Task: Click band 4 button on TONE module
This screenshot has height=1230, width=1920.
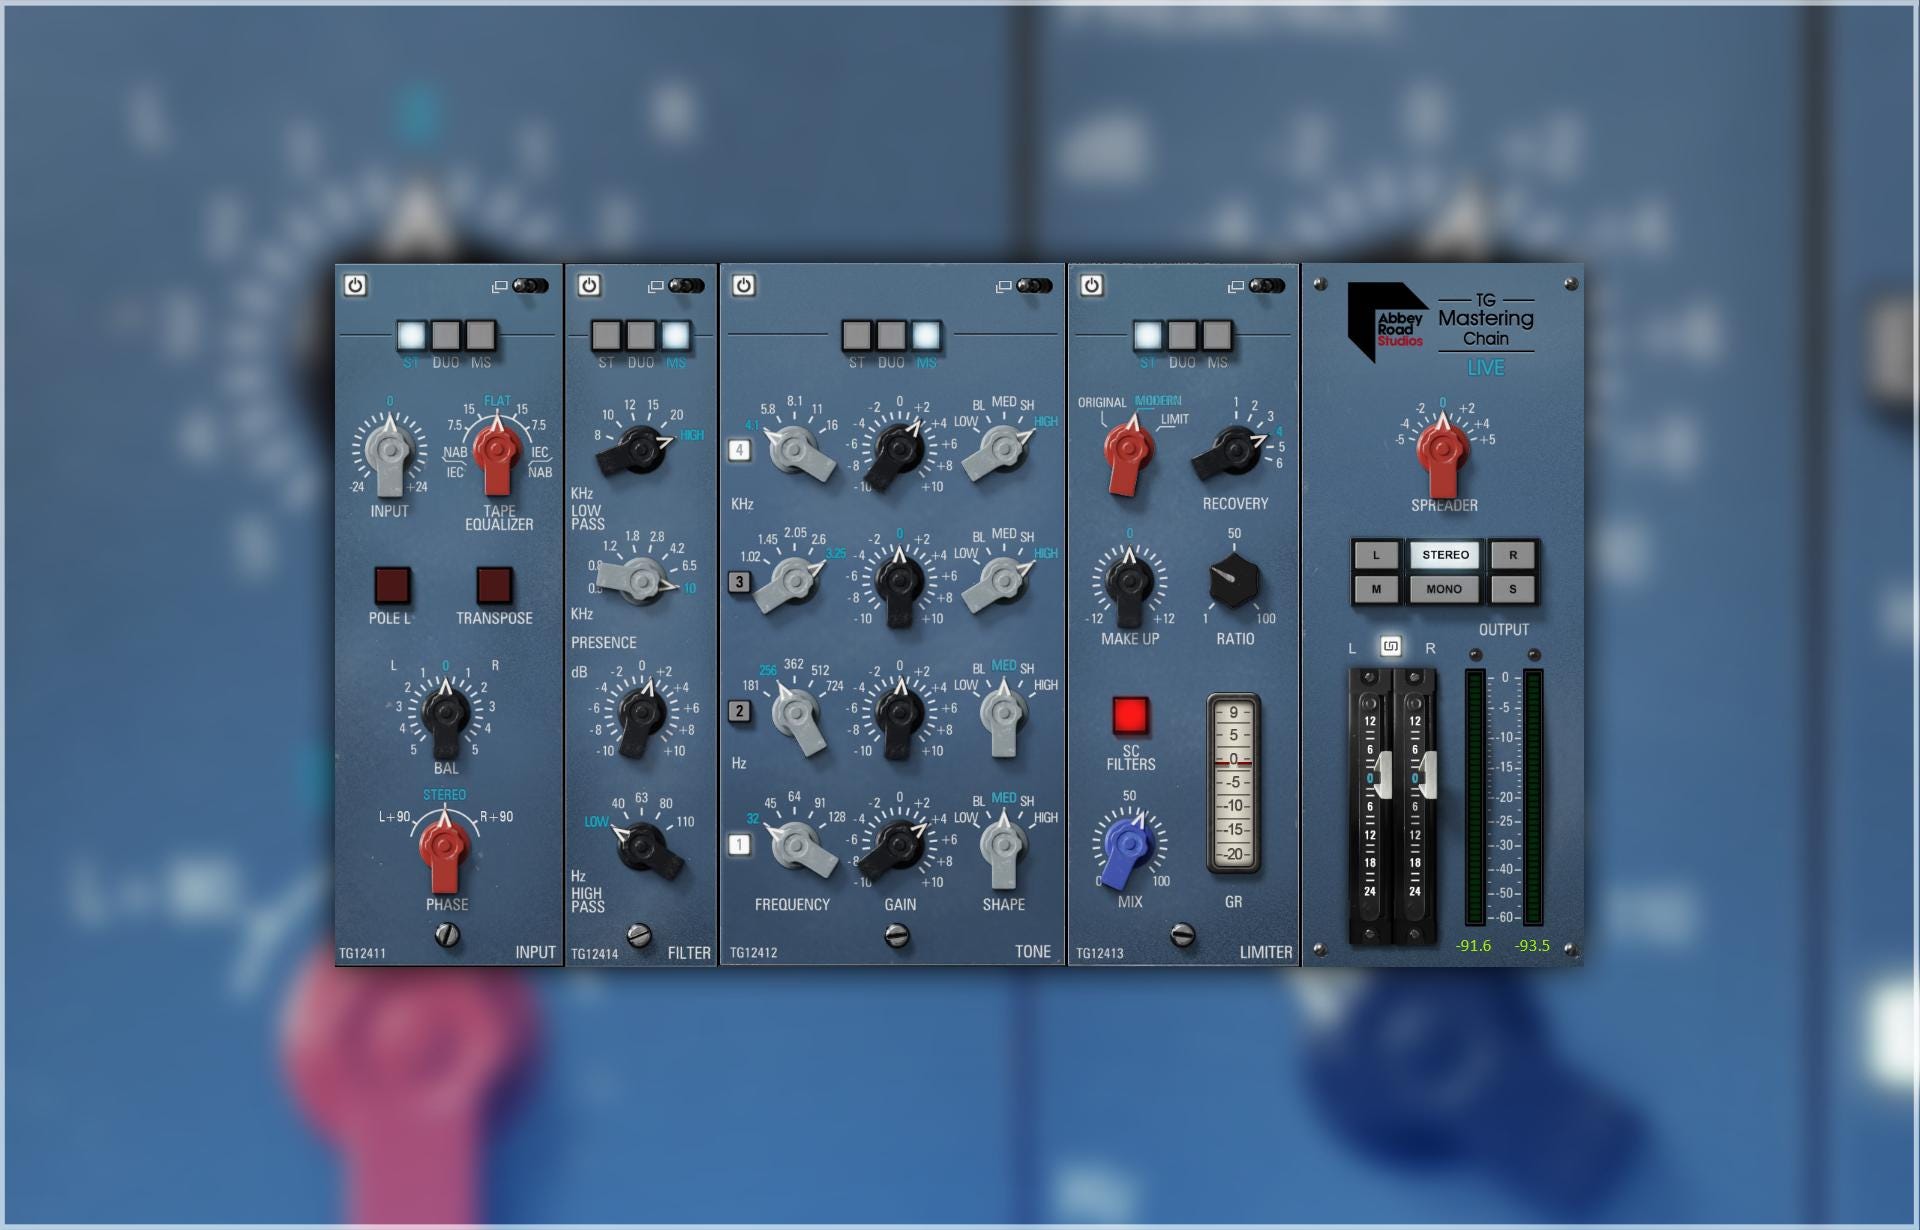Action: (x=739, y=450)
